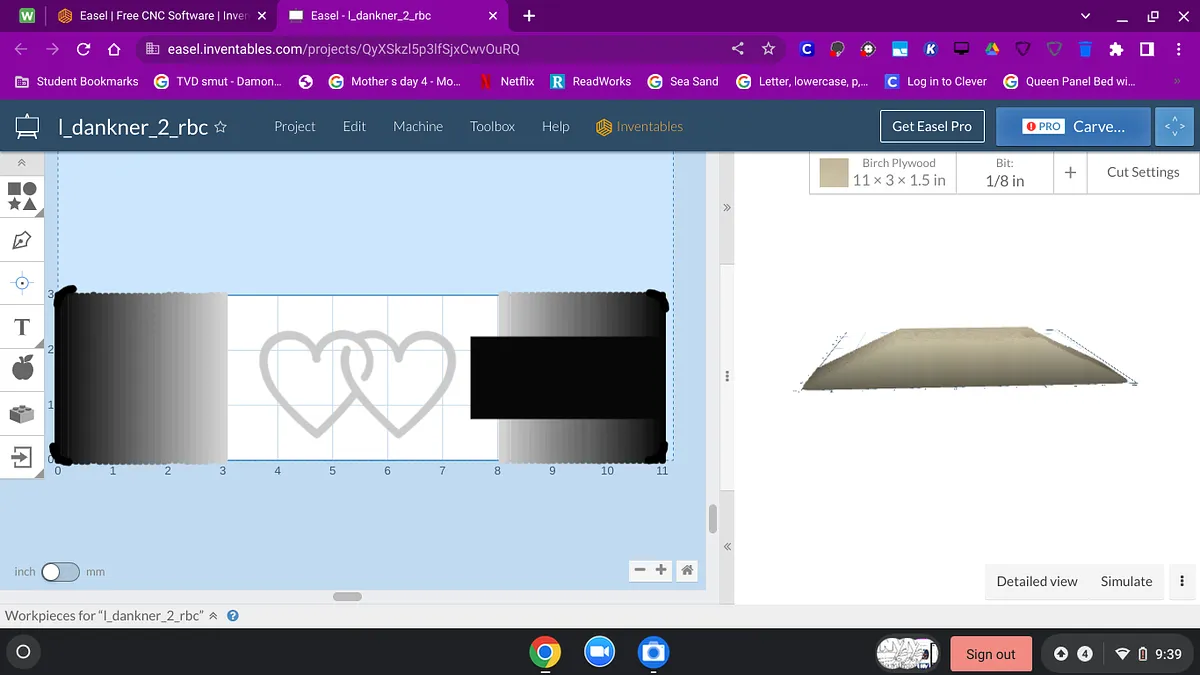Collapse the left tool panel chevron
Screen dimensions: 1200x675
[22, 162]
